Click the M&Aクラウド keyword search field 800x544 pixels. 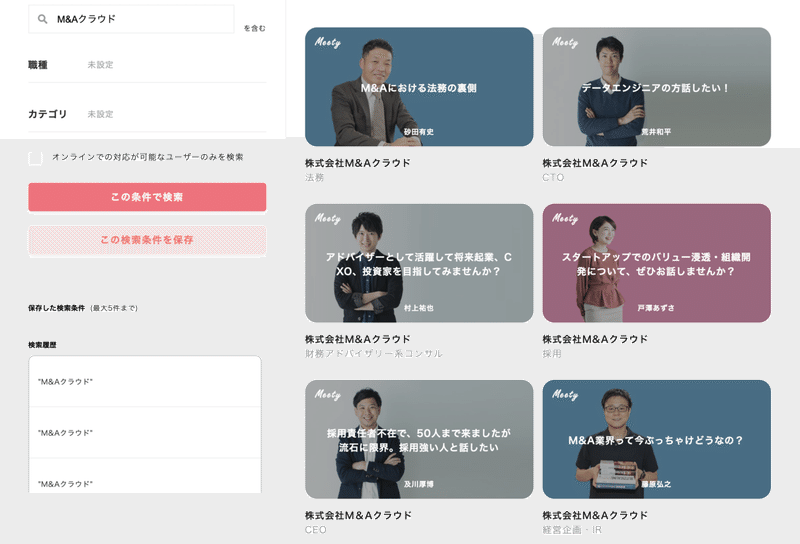pos(131,19)
